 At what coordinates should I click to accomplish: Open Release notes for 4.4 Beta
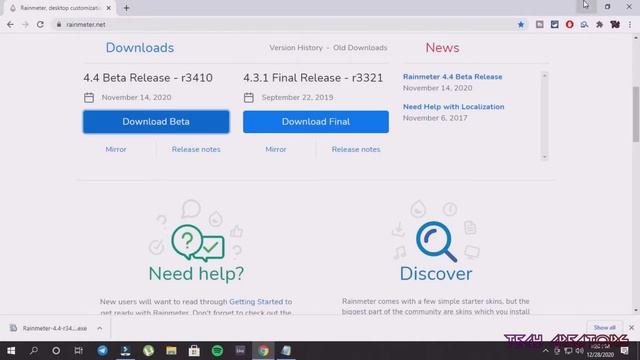click(196, 149)
